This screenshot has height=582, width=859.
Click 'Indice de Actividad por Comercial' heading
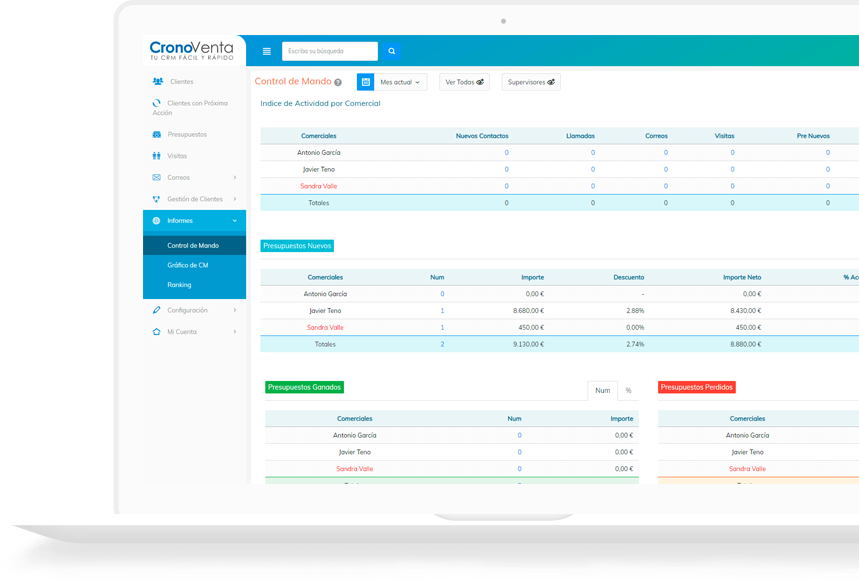point(320,104)
